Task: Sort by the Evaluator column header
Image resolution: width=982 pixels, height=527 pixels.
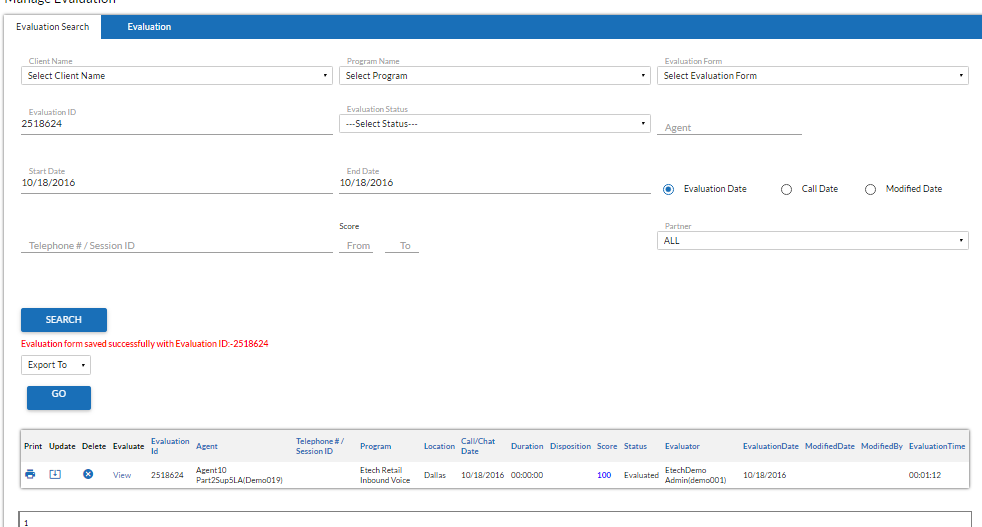Action: (x=682, y=446)
